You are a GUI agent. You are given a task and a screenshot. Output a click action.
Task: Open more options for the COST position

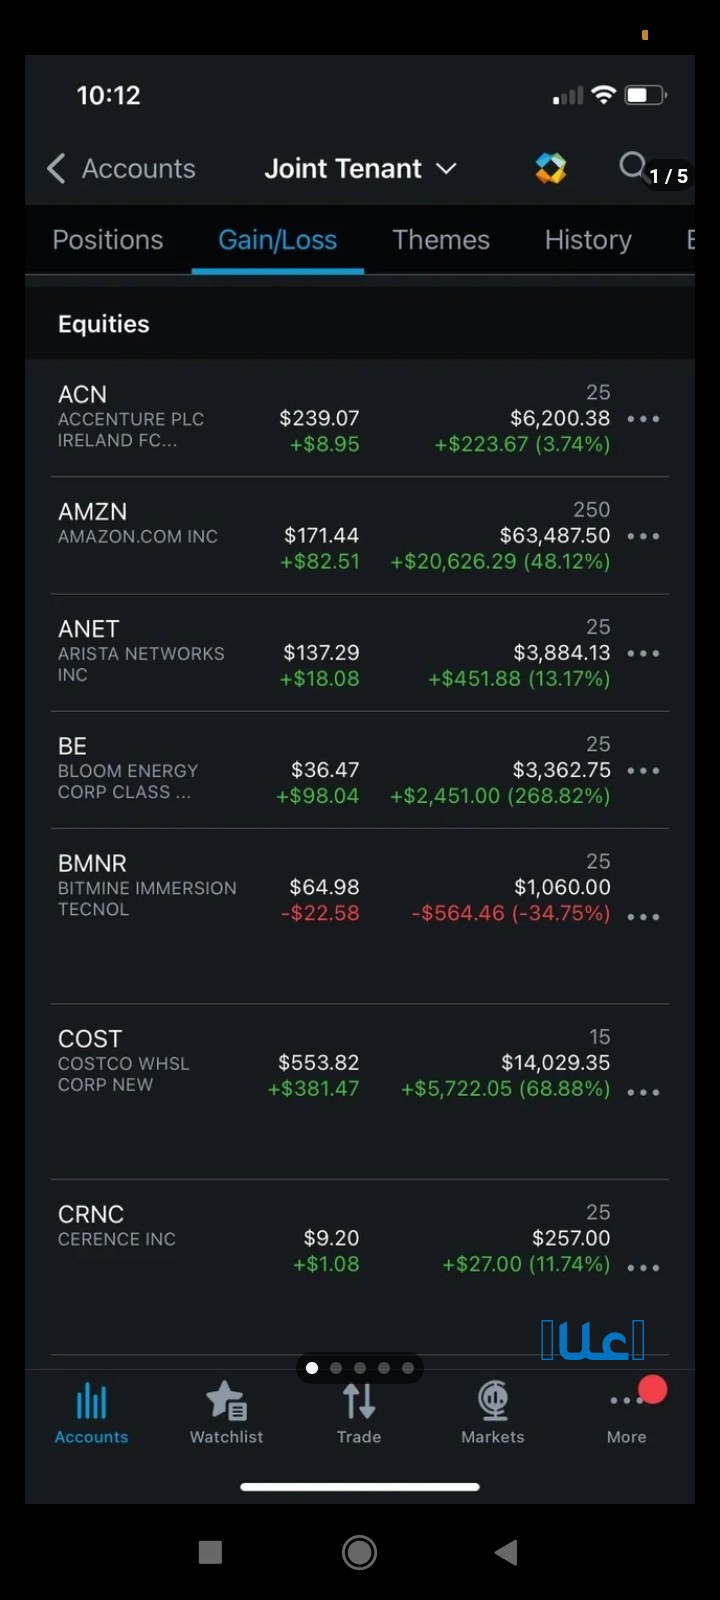[643, 1092]
